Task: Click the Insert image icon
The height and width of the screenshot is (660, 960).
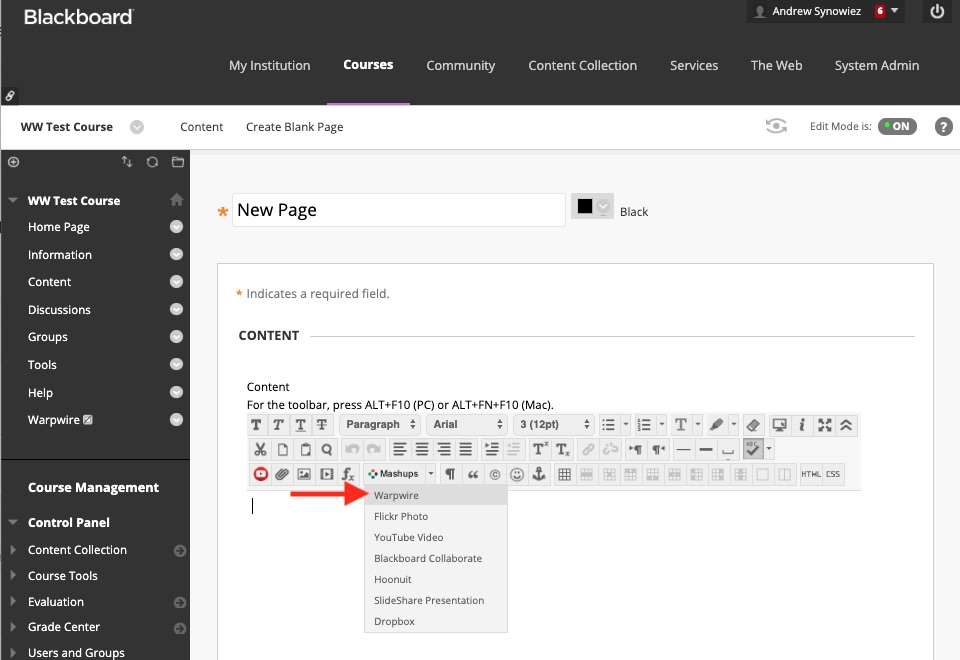Action: click(304, 474)
